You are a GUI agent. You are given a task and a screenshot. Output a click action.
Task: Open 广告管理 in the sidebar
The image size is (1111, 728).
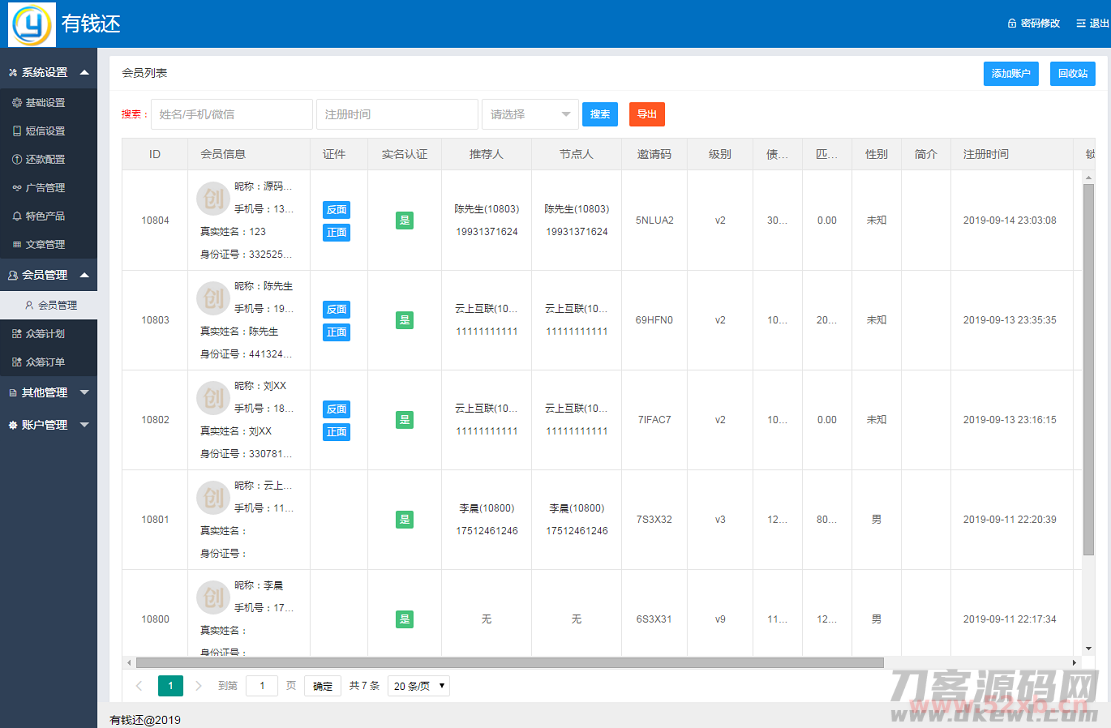click(x=45, y=188)
